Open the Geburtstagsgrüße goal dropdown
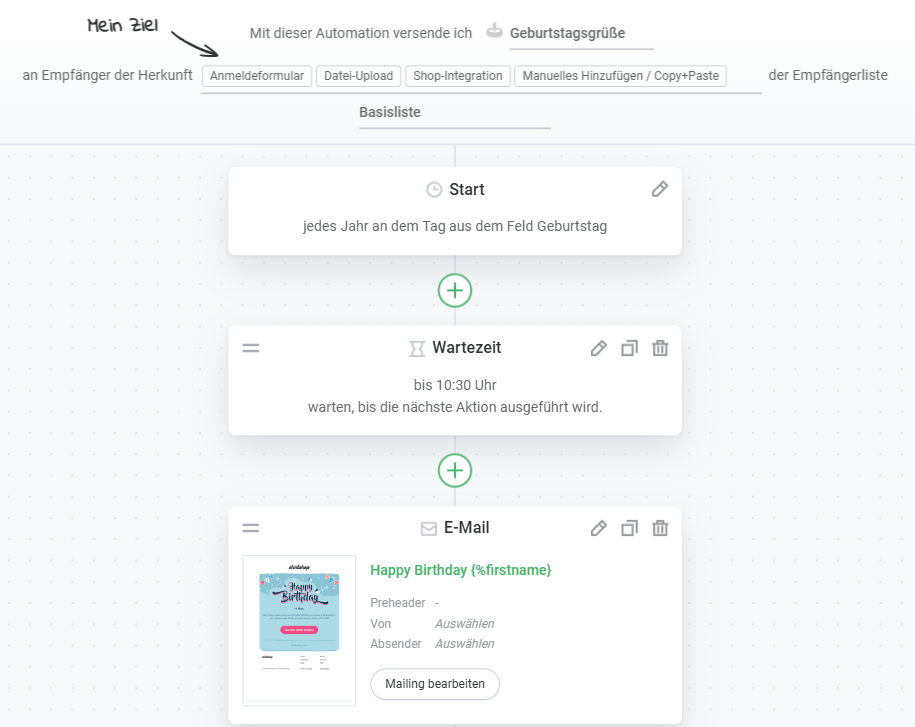 (580, 33)
